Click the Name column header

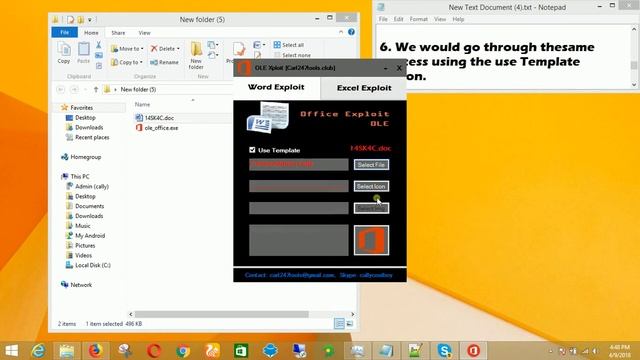142,104
